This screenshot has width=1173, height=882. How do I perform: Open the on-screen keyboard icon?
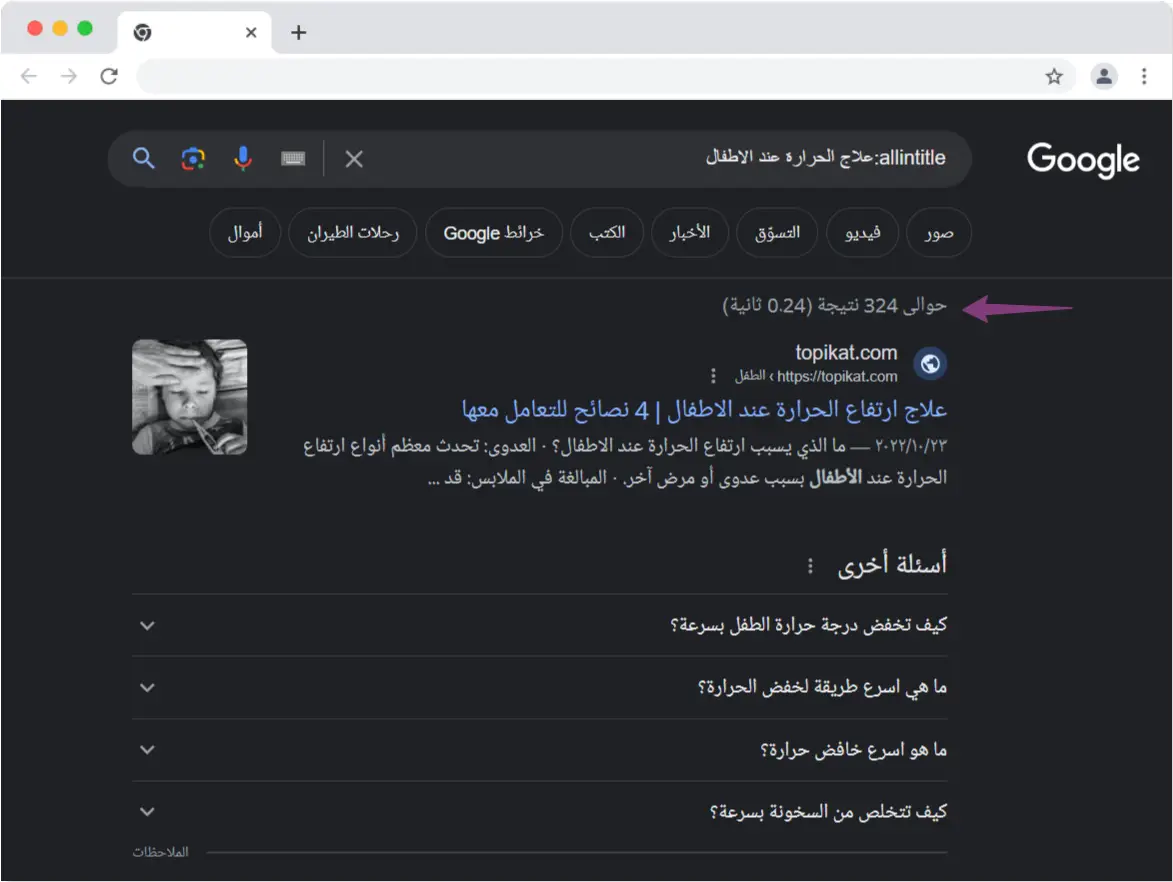pyautogui.click(x=292, y=158)
